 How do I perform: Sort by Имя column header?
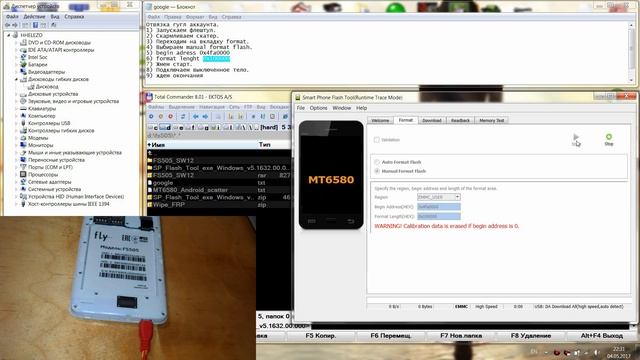(202, 145)
